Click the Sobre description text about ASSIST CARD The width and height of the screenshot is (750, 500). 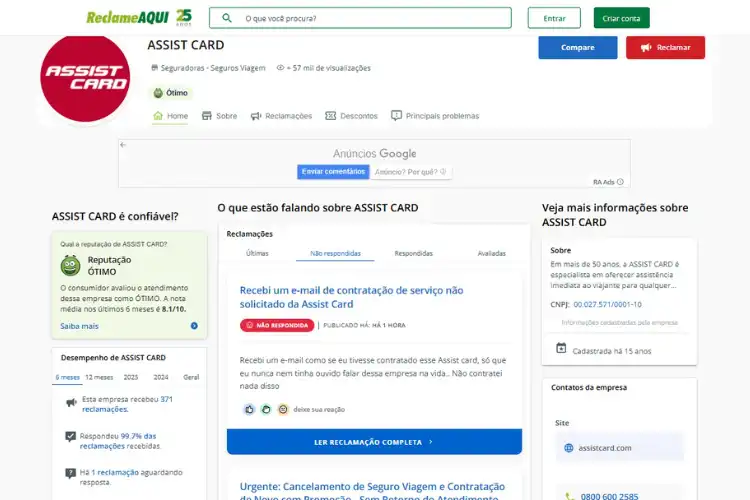point(615,275)
